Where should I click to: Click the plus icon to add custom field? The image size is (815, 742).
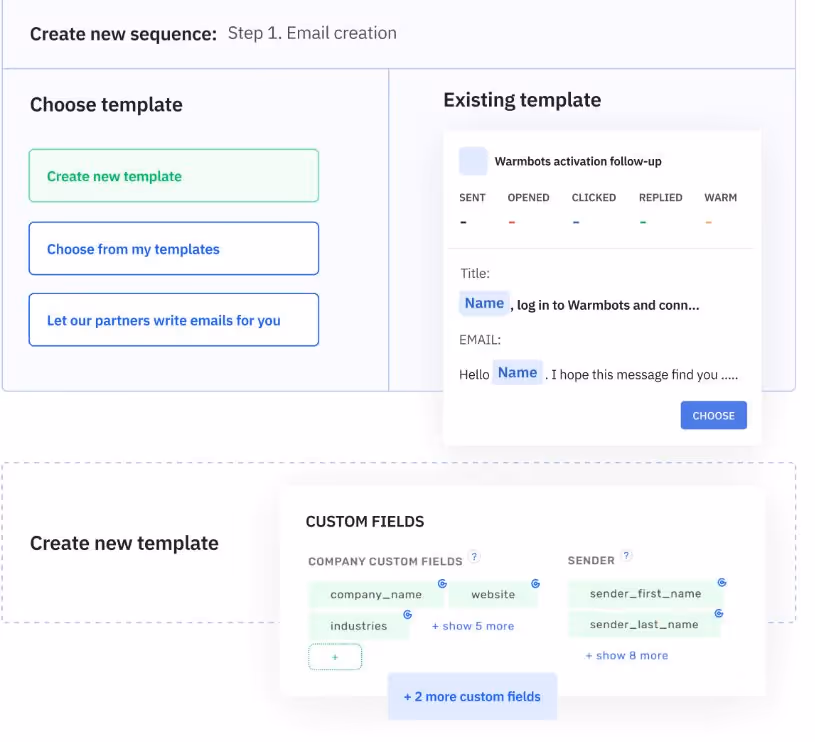(x=334, y=656)
